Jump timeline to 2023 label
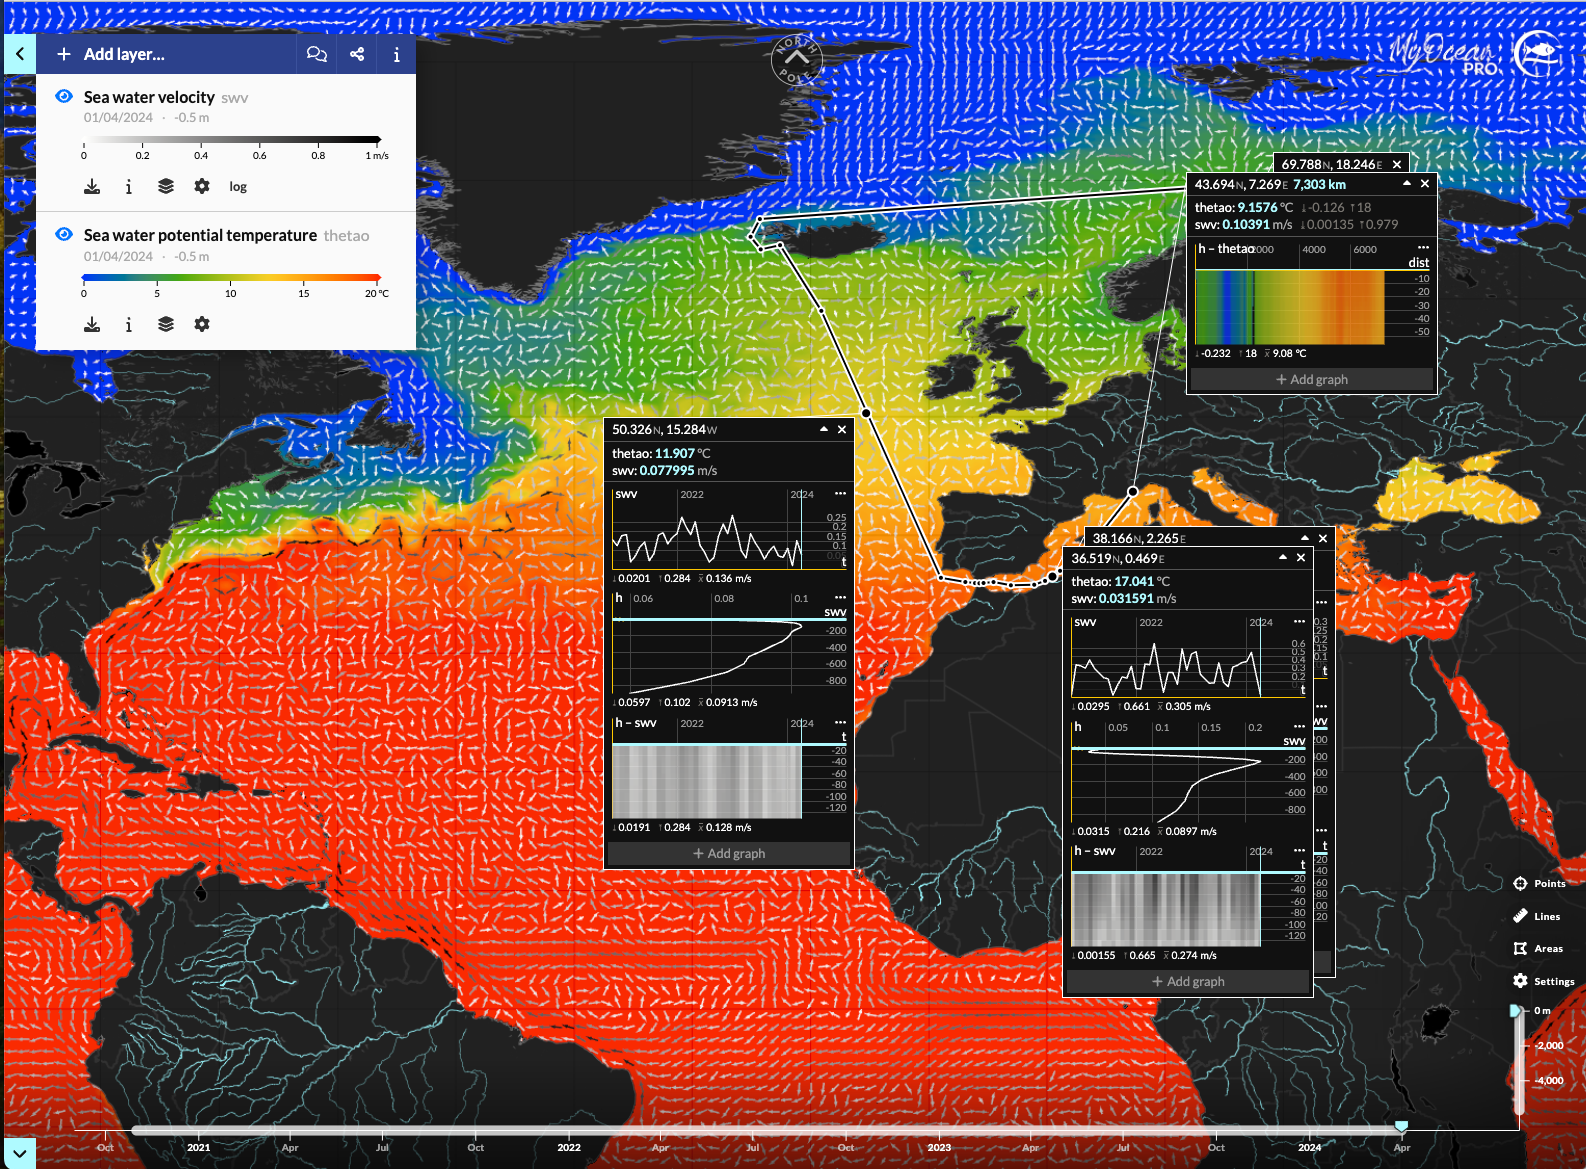This screenshot has width=1586, height=1169. (x=939, y=1147)
